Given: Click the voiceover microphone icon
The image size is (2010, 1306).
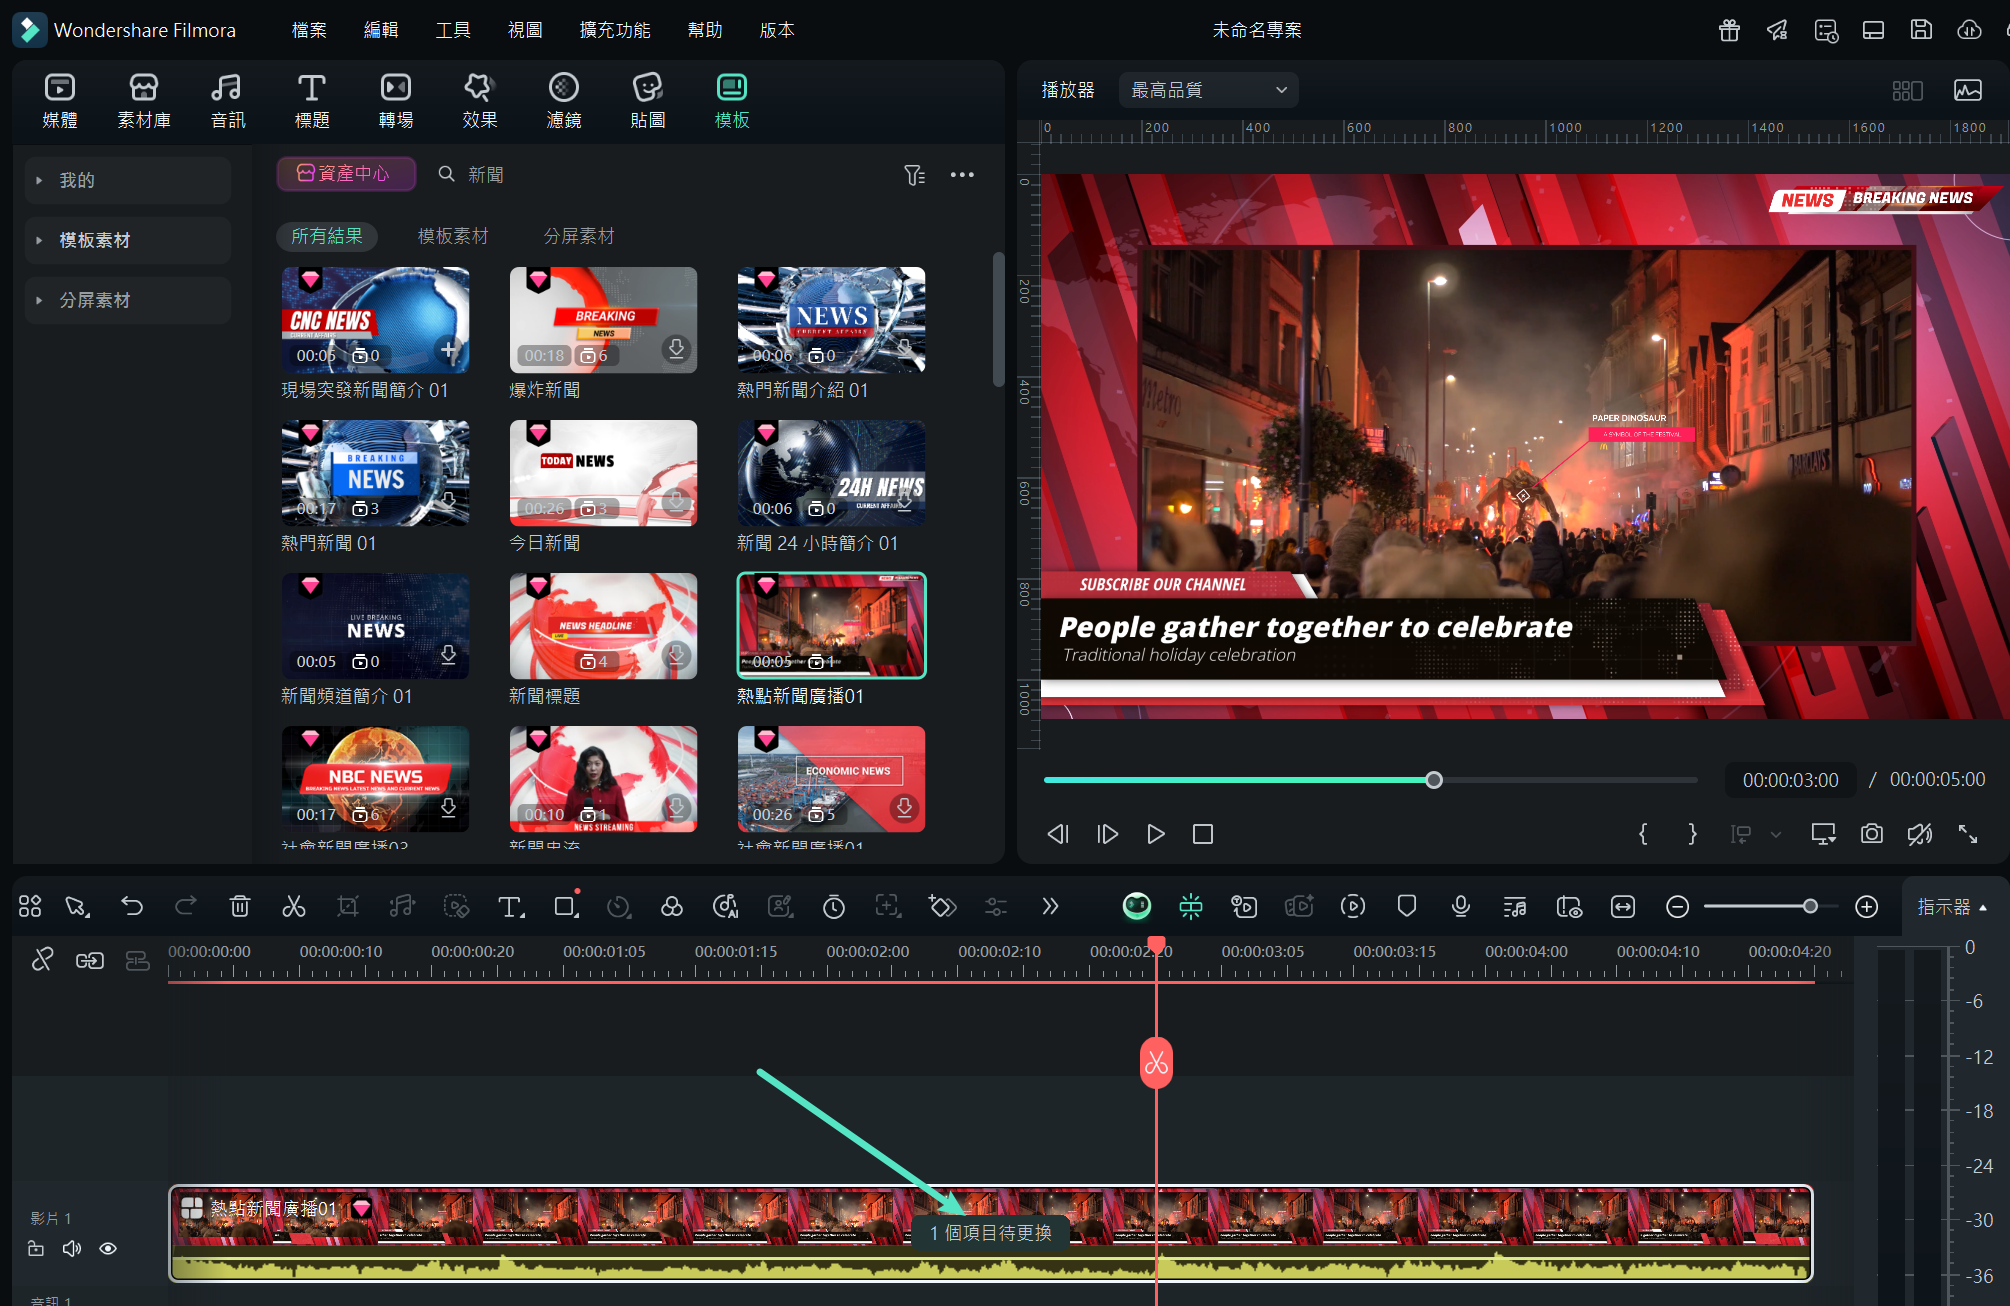Looking at the screenshot, I should click(x=1460, y=906).
